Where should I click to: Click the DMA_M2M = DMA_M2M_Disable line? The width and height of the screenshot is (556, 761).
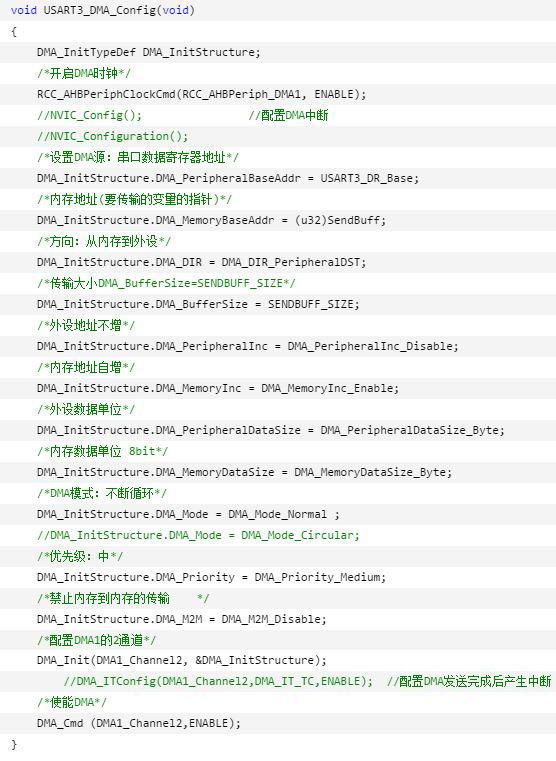181,619
